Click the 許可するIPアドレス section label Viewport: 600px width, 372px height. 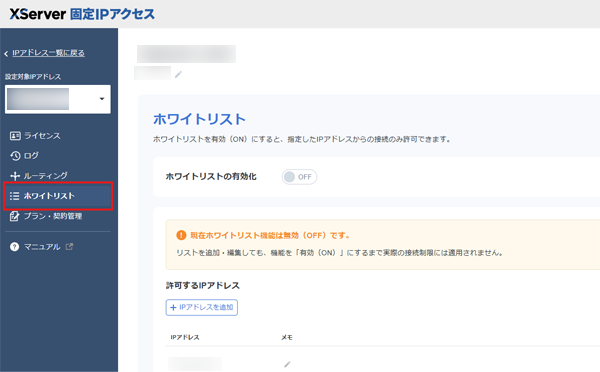[x=203, y=286]
